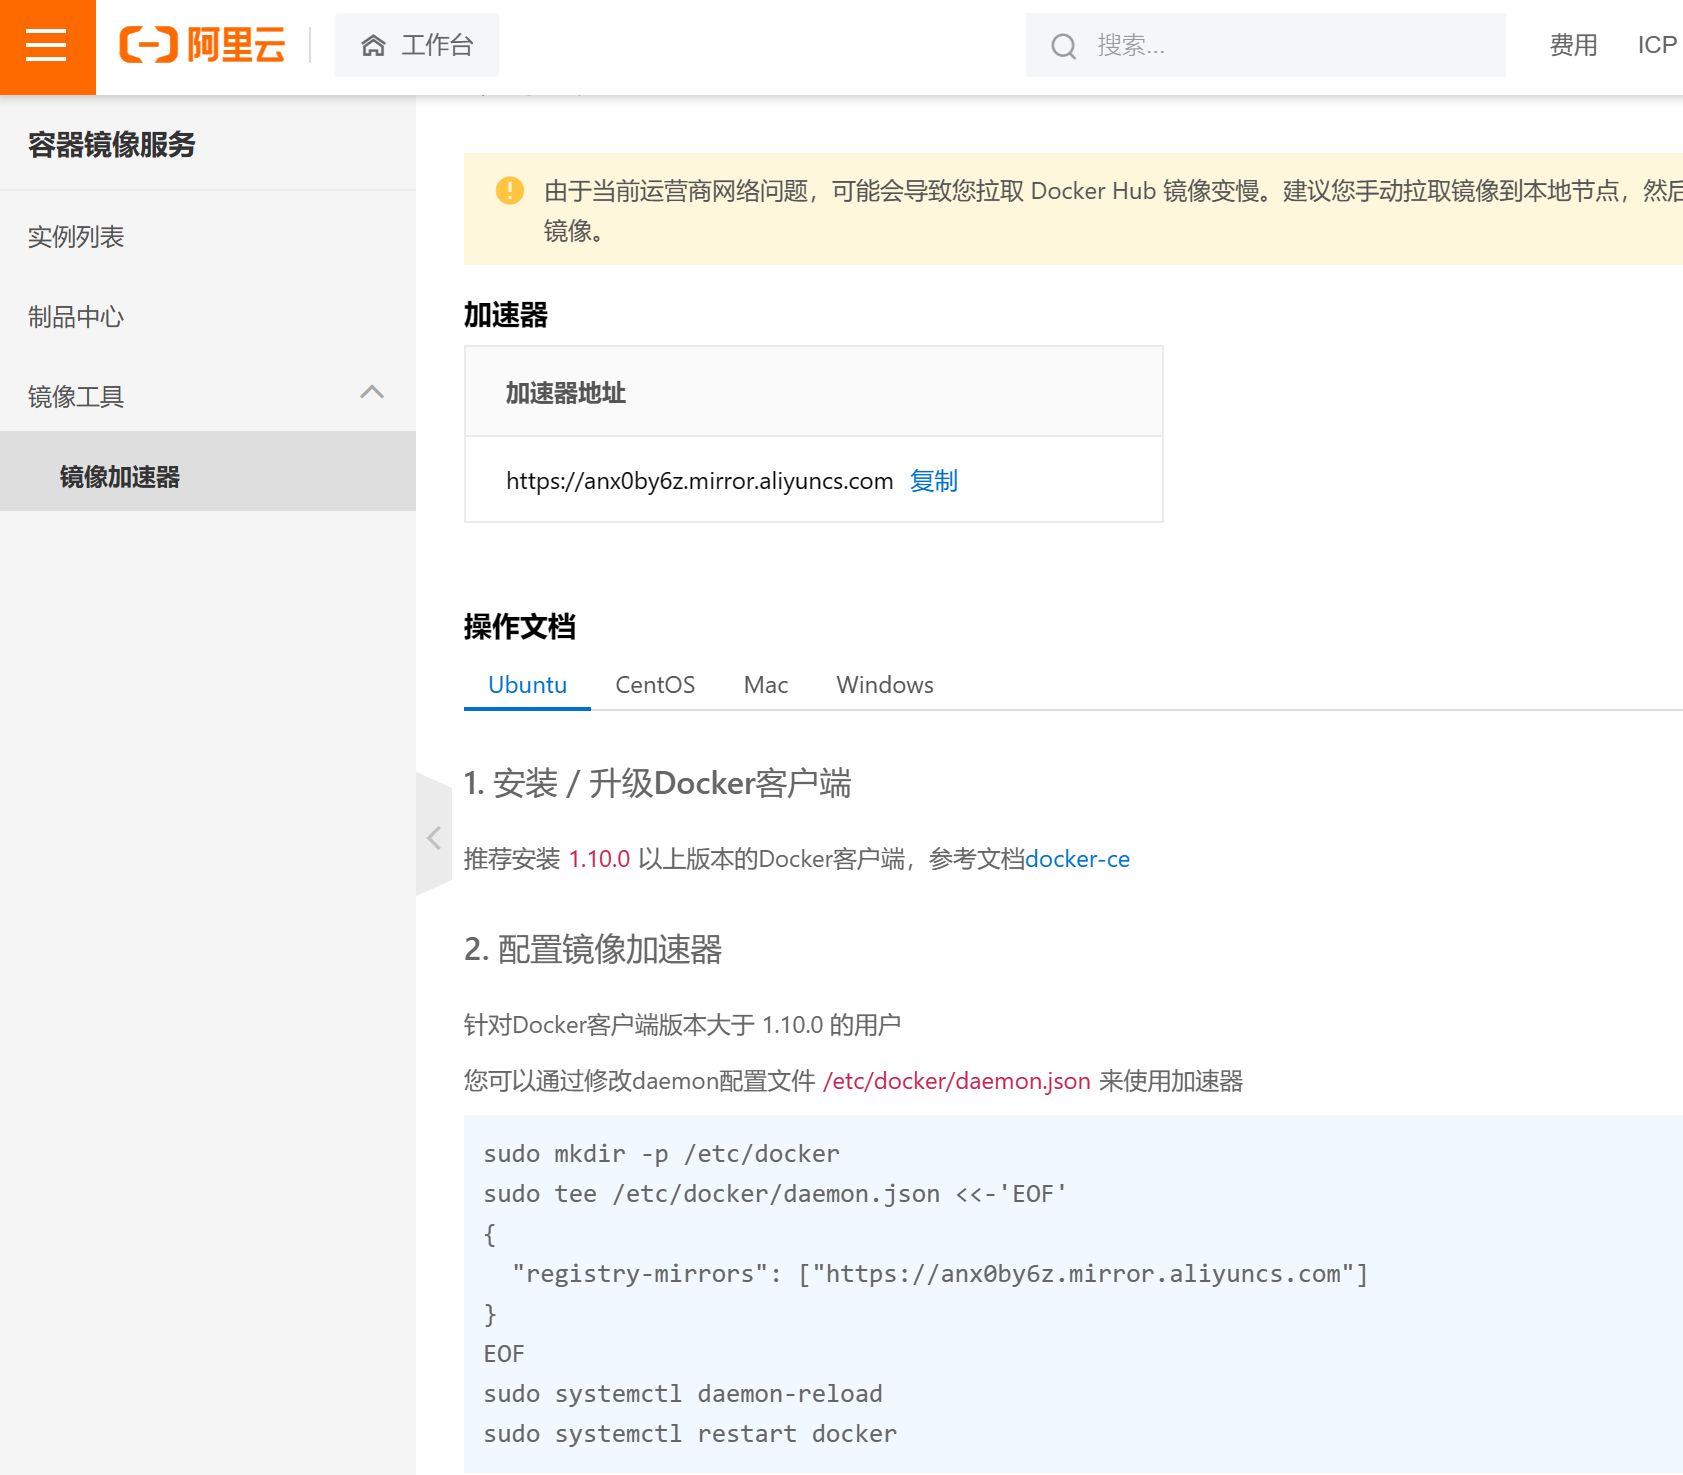The width and height of the screenshot is (1683, 1475).
Task: Collapse the left sidebar with the arrow handle
Action: tap(434, 837)
